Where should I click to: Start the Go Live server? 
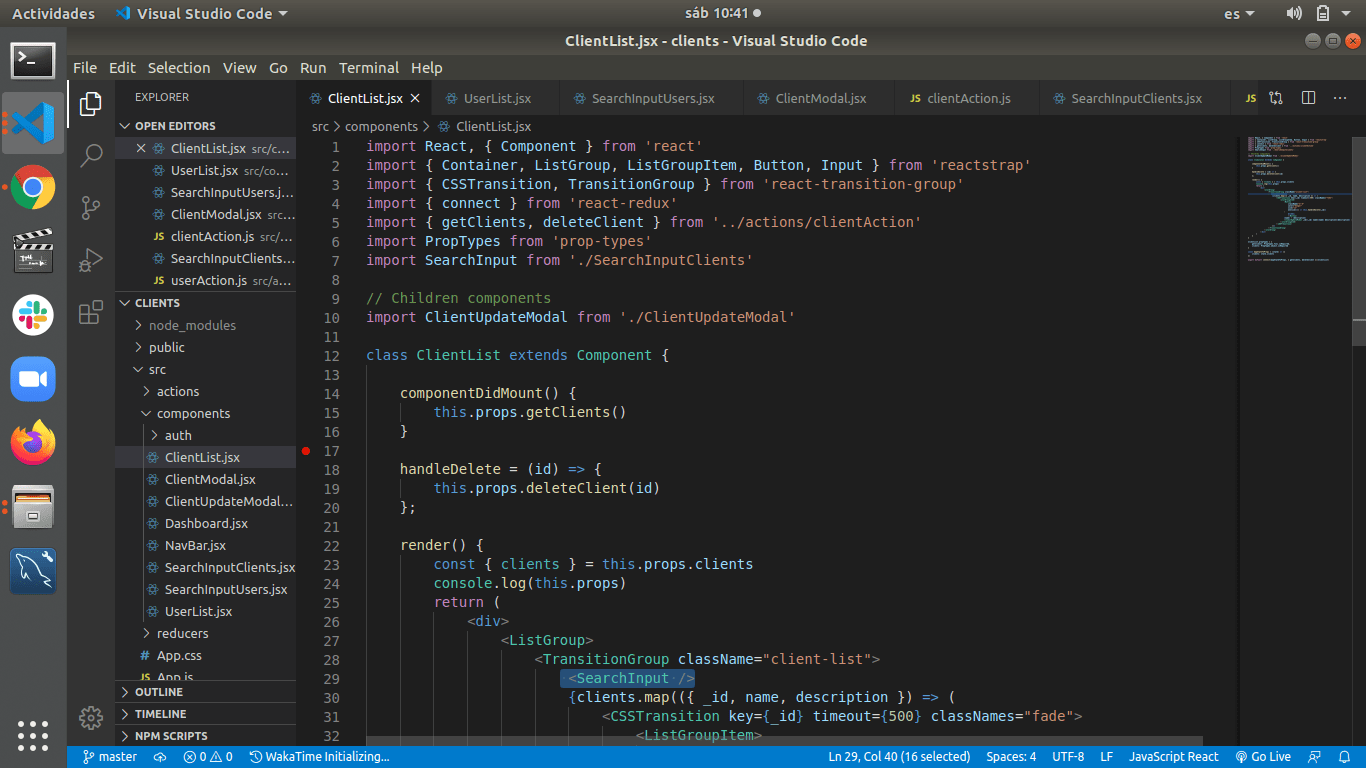(x=1263, y=757)
